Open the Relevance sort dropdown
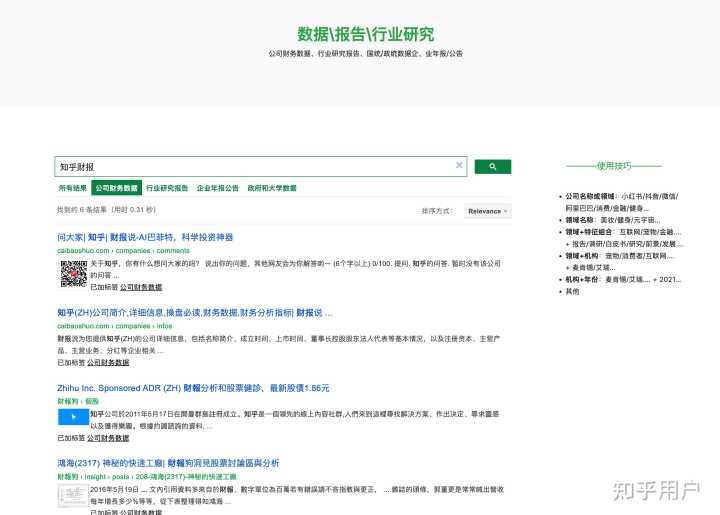This screenshot has height=515, width=720. (488, 211)
